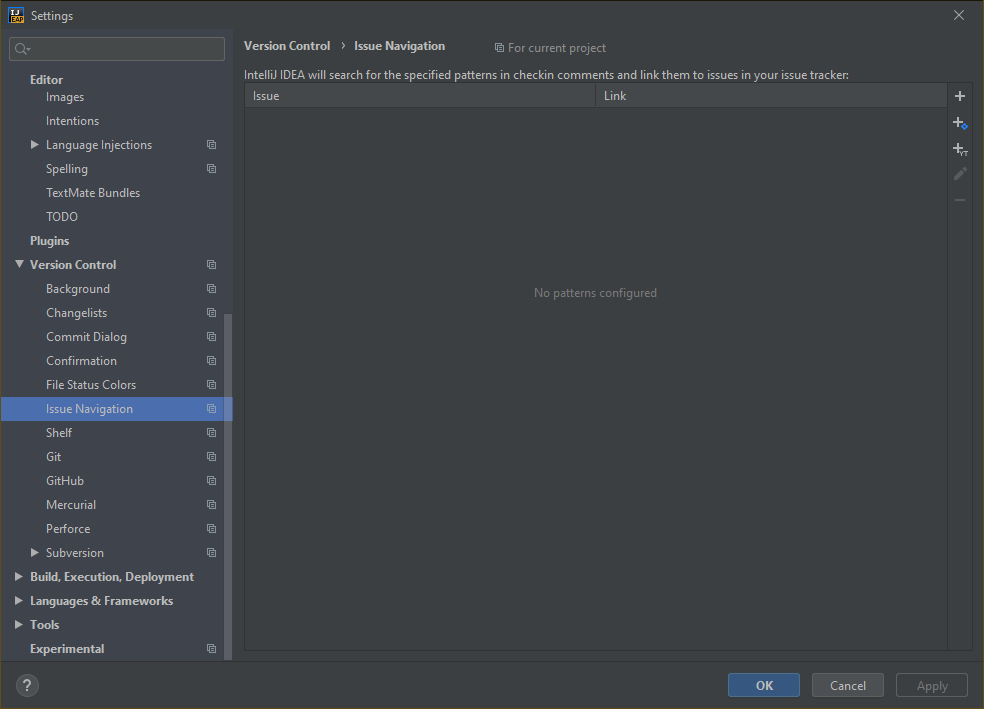Click Version Control breadcrumb link
Screen dimensions: 984x709
point(287,46)
